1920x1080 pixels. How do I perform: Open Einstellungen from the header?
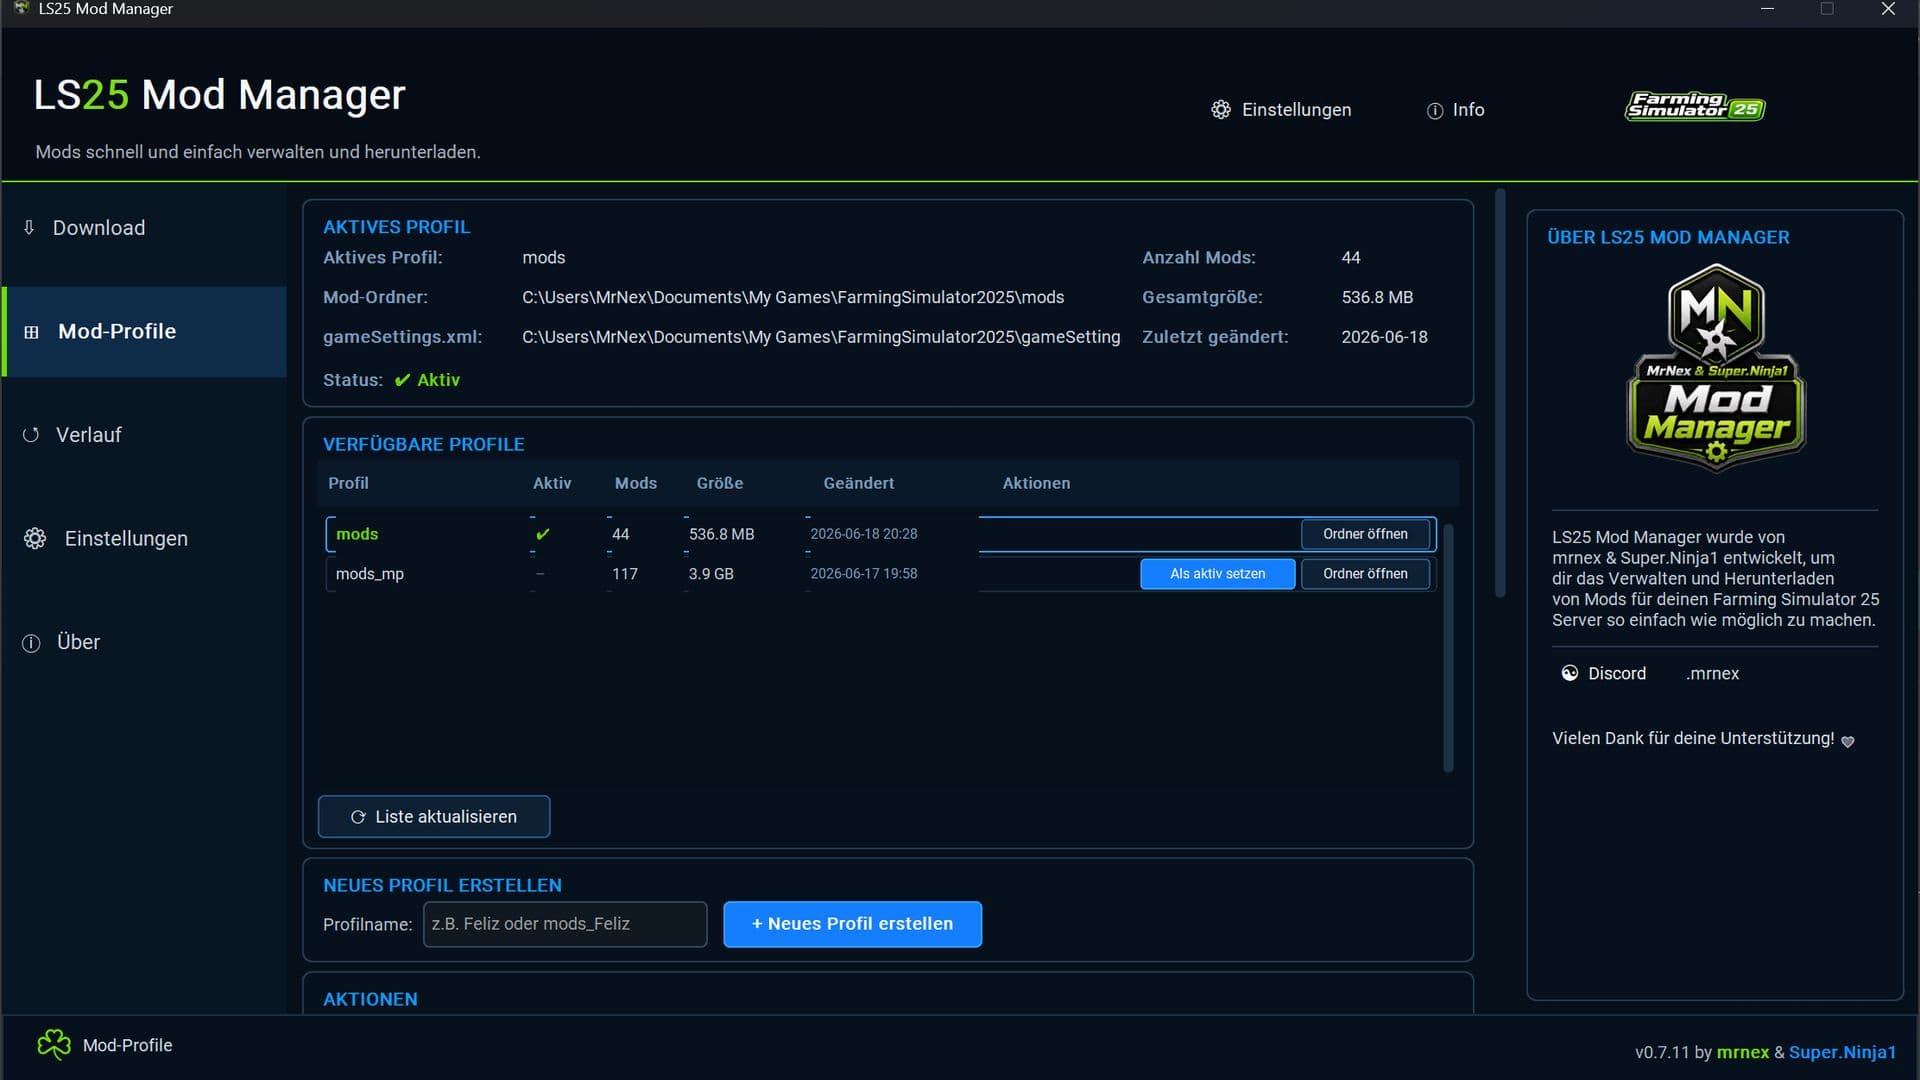[x=1281, y=110]
